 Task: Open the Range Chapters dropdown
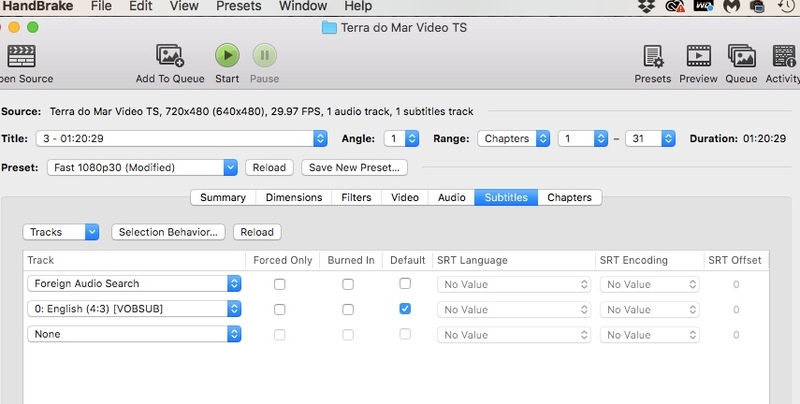[x=514, y=139]
